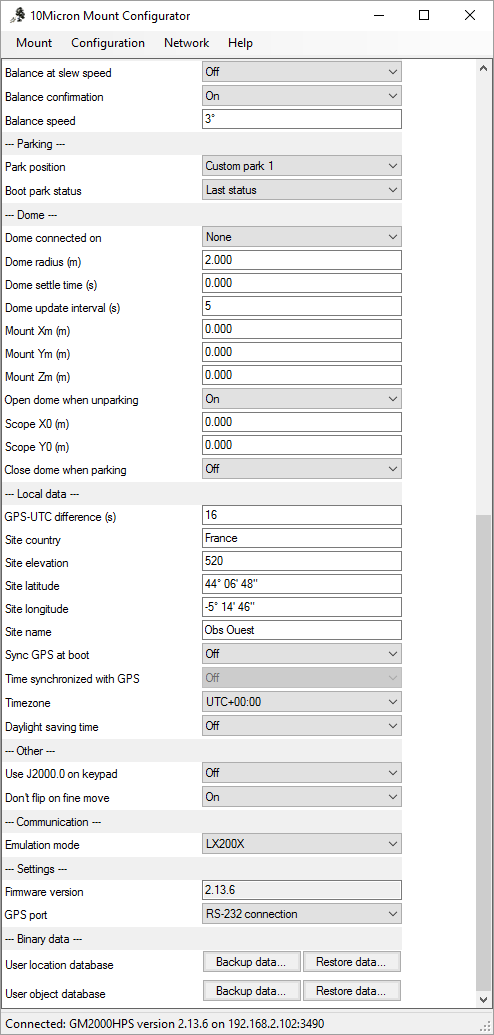This screenshot has width=494, height=1035.
Task: Expand the Park position dropdown
Action: 302,166
